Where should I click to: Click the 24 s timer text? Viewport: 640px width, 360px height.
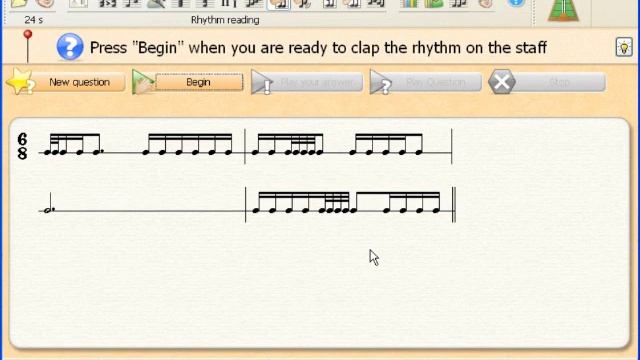33,20
